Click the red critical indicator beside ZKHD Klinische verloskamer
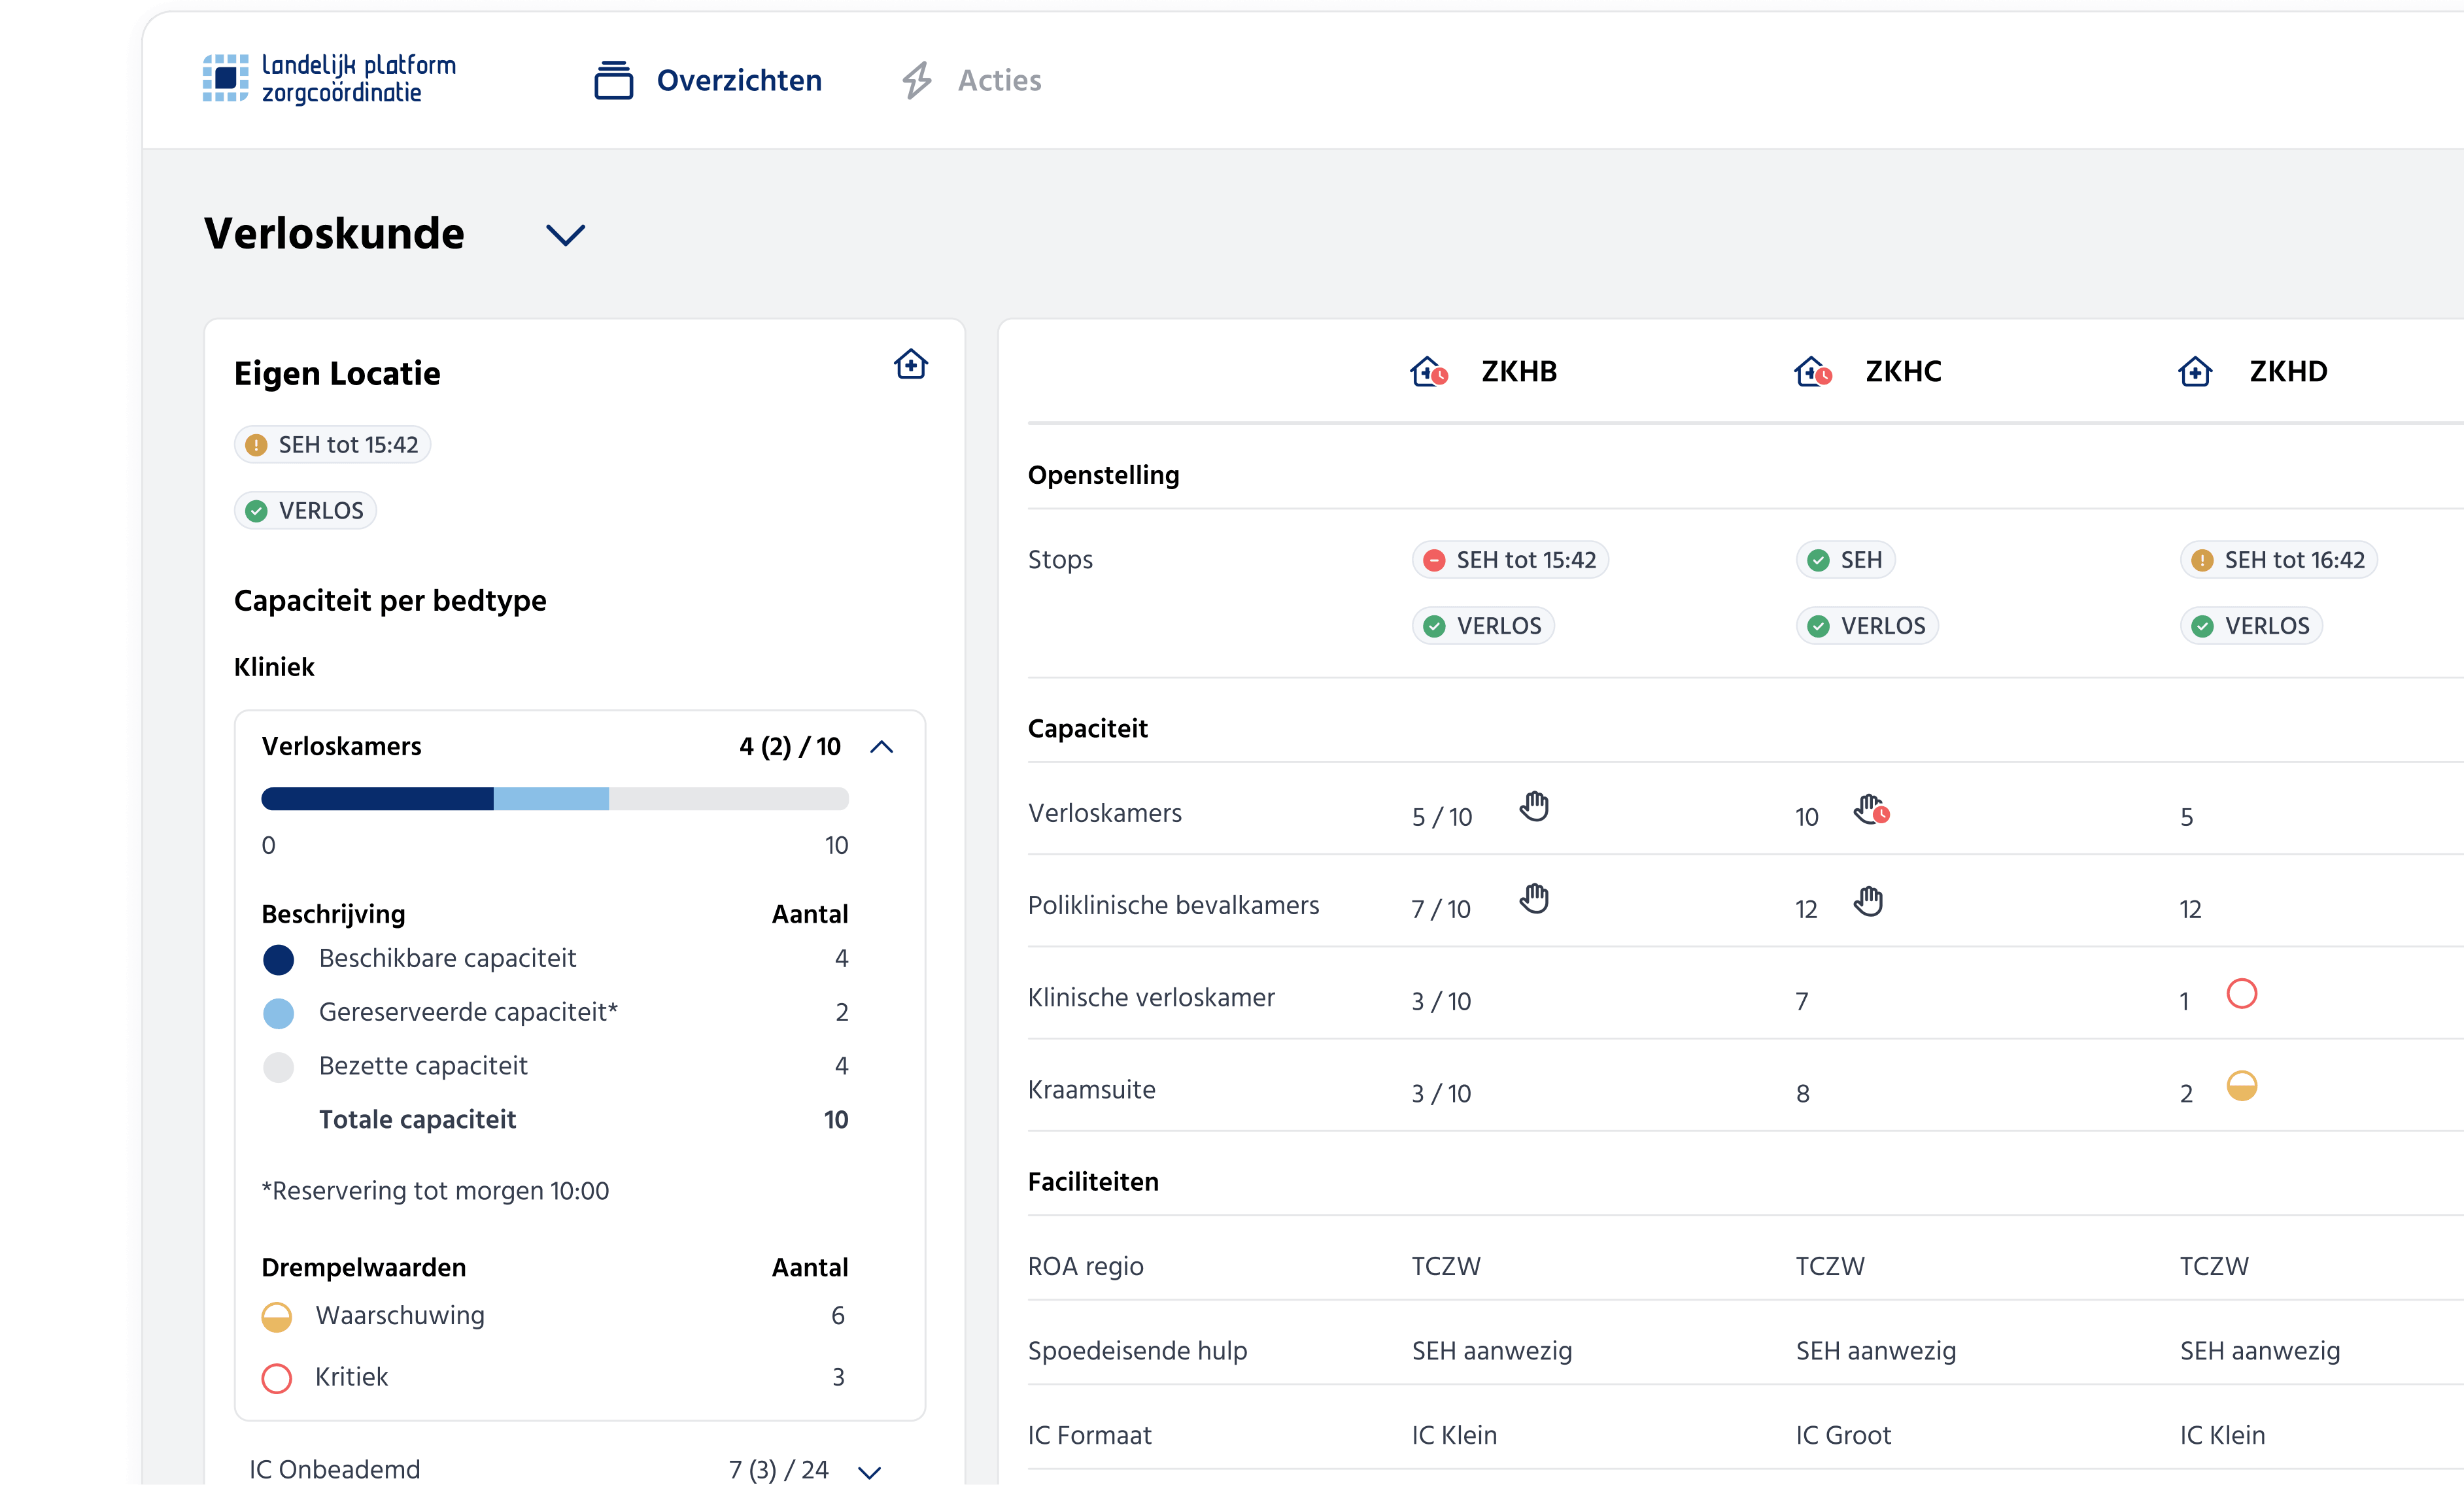The width and height of the screenshot is (2464, 1485). (x=2242, y=994)
